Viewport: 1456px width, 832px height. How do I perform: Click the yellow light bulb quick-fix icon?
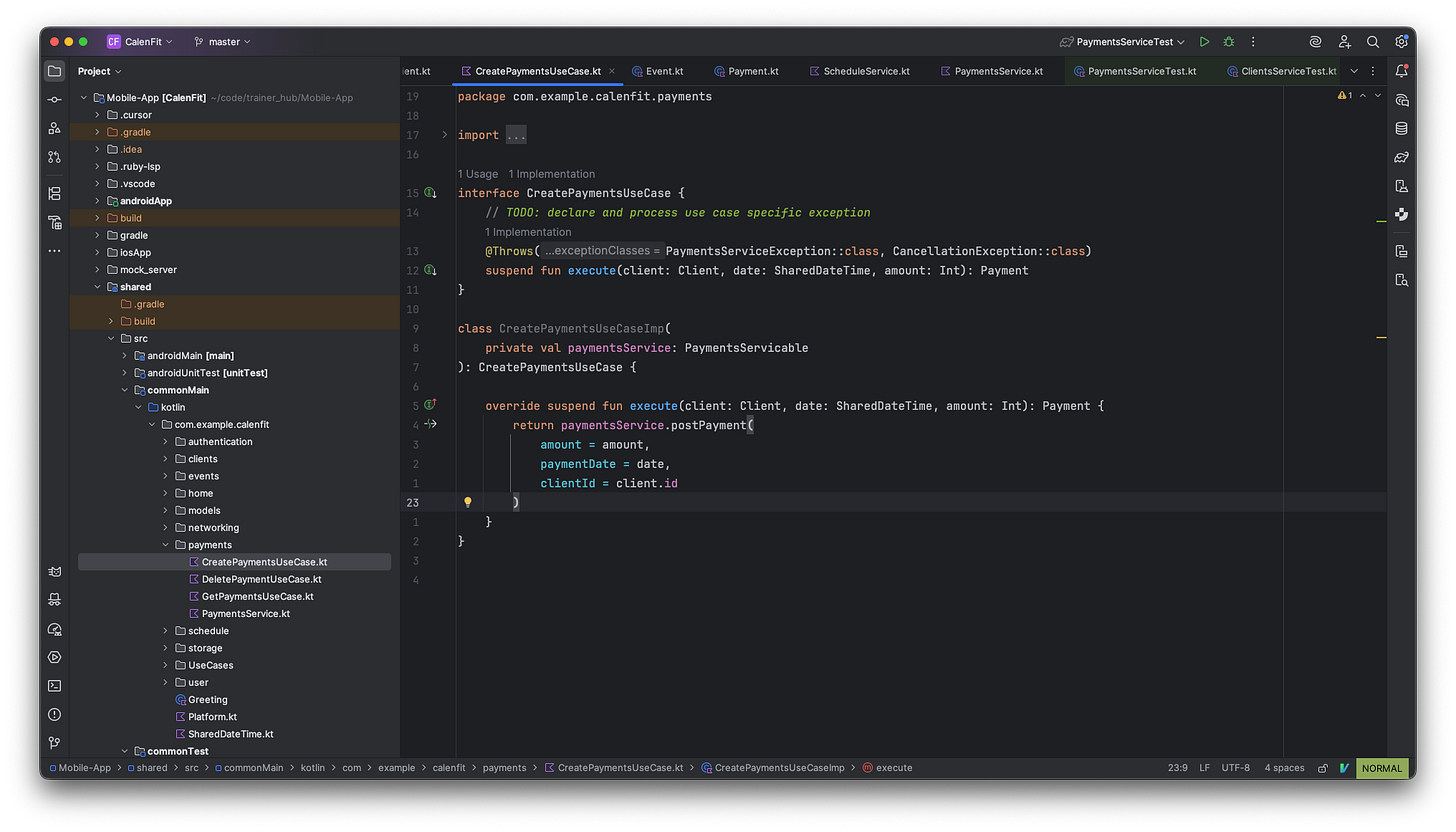pos(467,502)
